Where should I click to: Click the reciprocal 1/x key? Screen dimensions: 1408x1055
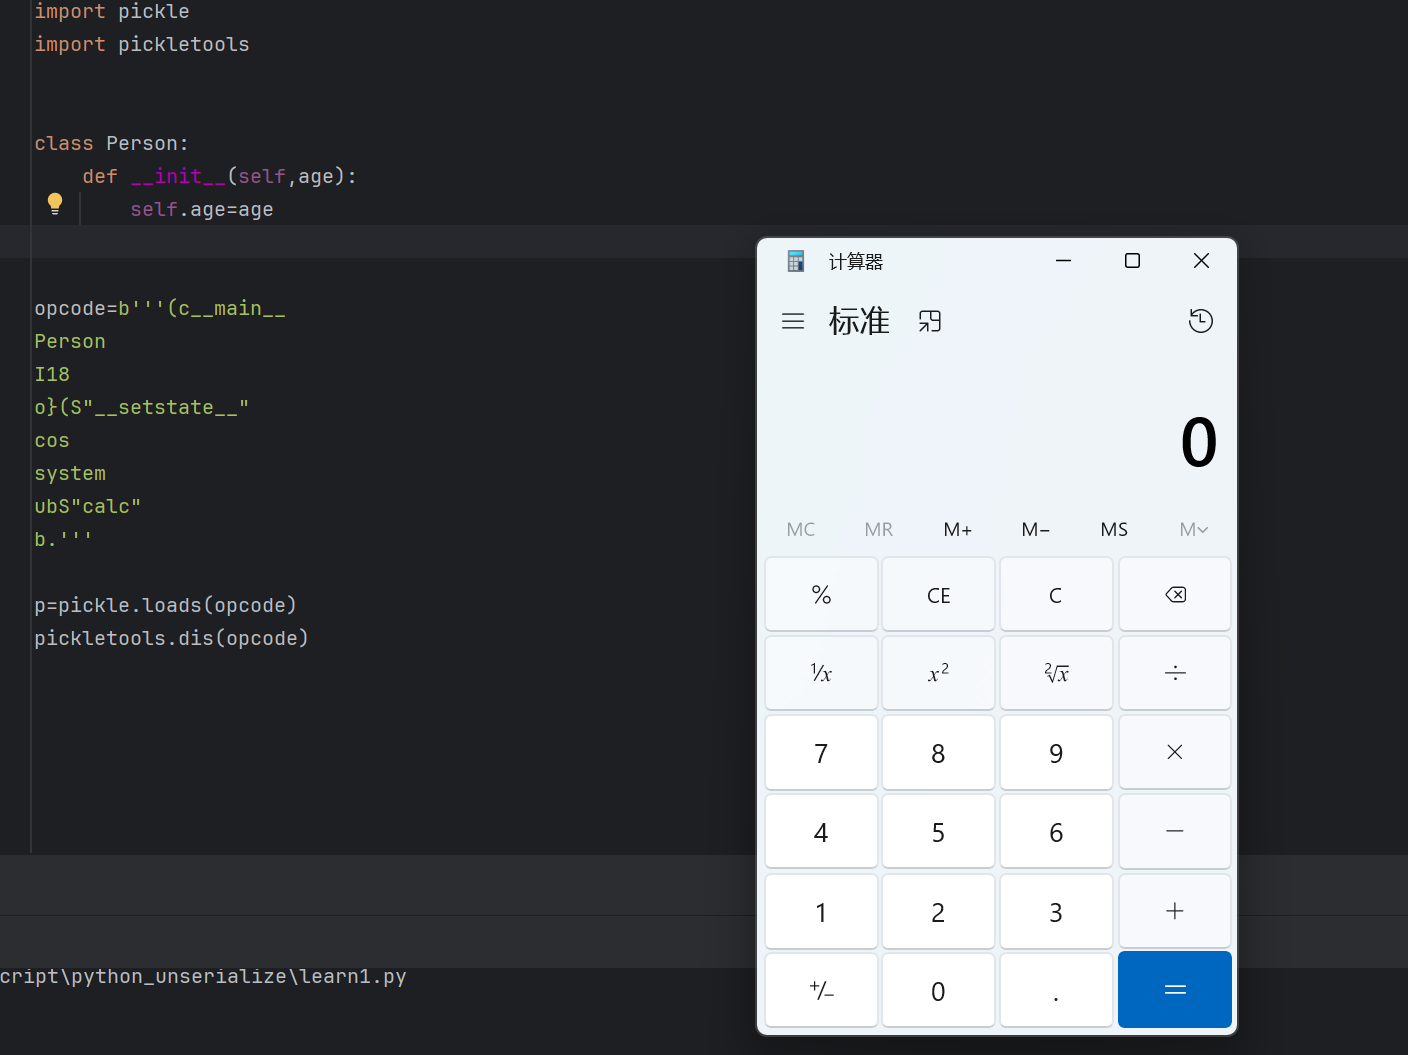821,673
